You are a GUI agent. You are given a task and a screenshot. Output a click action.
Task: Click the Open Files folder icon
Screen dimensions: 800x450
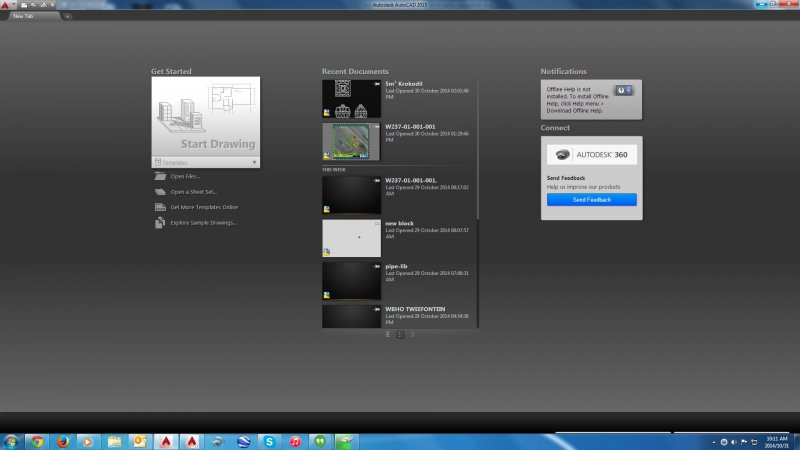tap(160, 176)
